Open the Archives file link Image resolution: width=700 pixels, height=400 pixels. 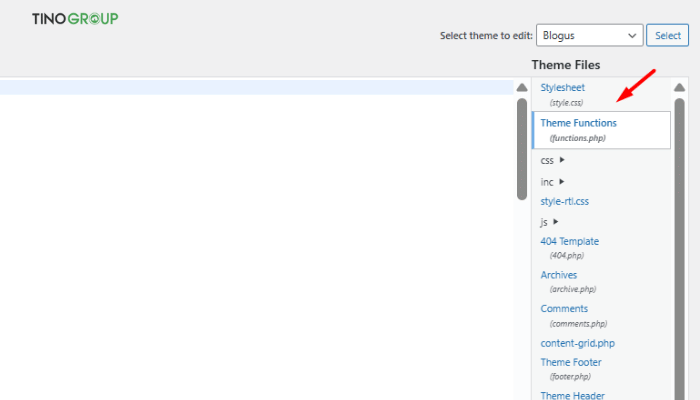[558, 275]
